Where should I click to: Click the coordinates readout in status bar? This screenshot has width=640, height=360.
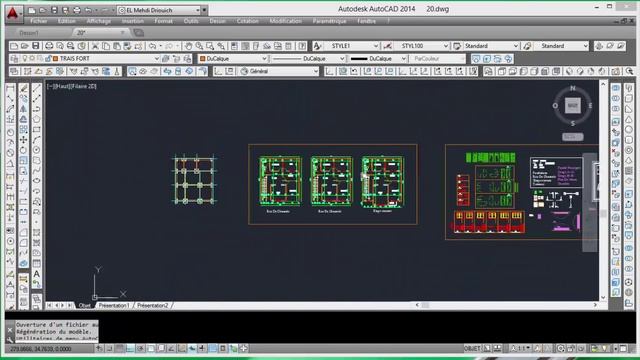click(x=41, y=349)
